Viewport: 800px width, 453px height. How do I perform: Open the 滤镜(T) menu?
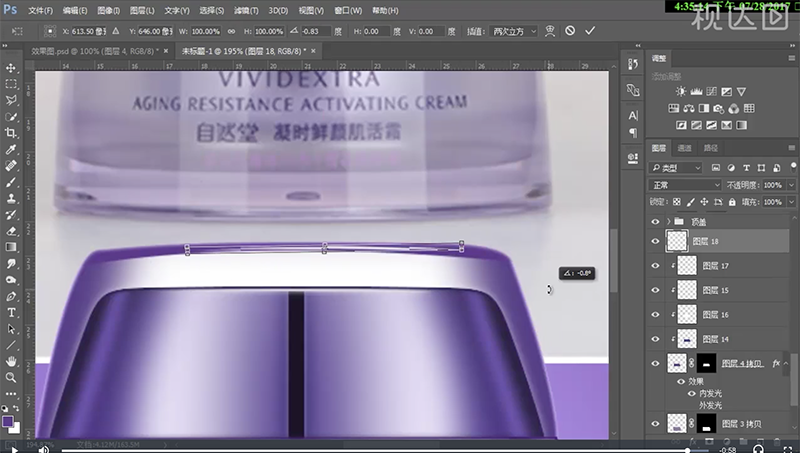point(246,10)
